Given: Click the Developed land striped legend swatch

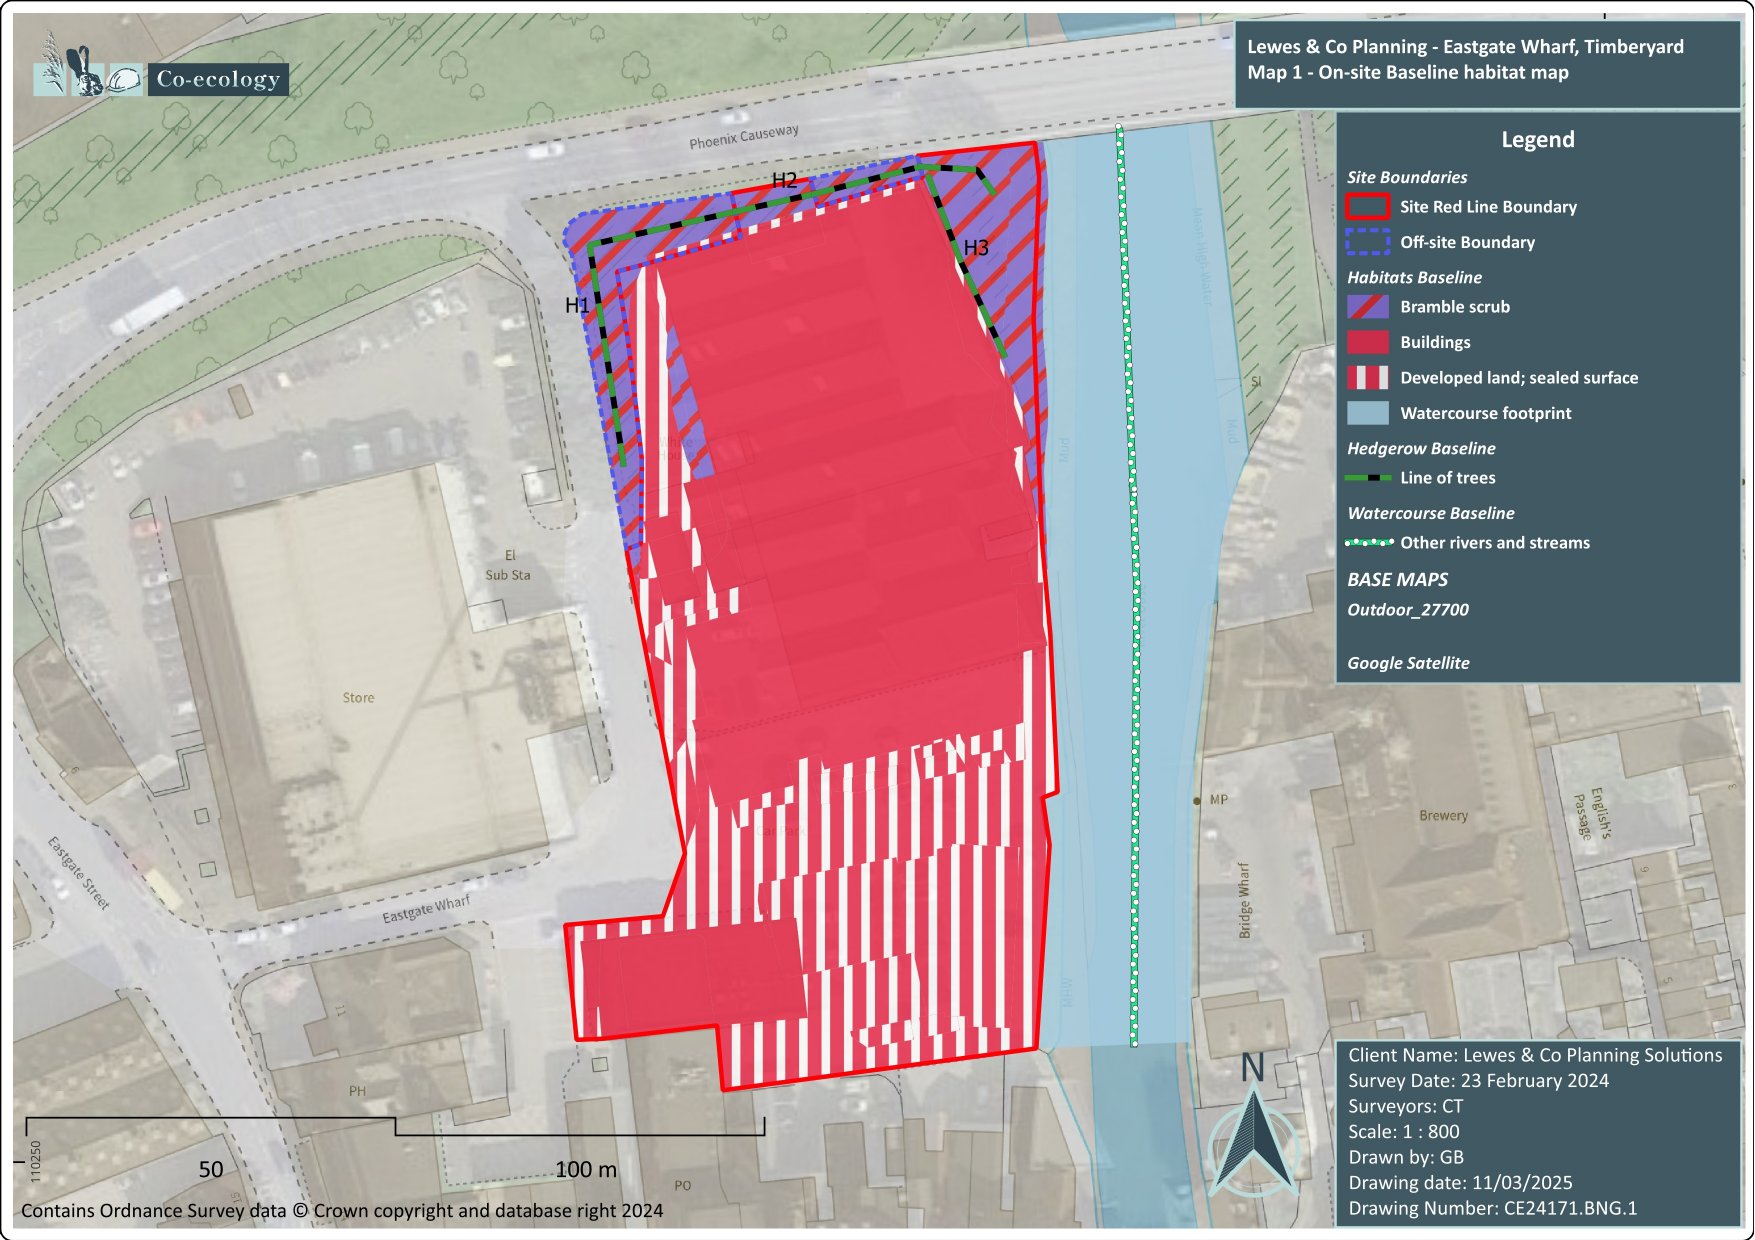Looking at the screenshot, I should [x=1367, y=378].
